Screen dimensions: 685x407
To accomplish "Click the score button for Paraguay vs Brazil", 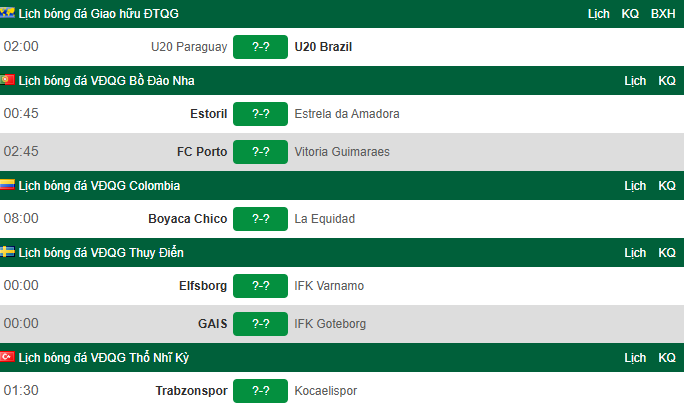I will coord(260,47).
